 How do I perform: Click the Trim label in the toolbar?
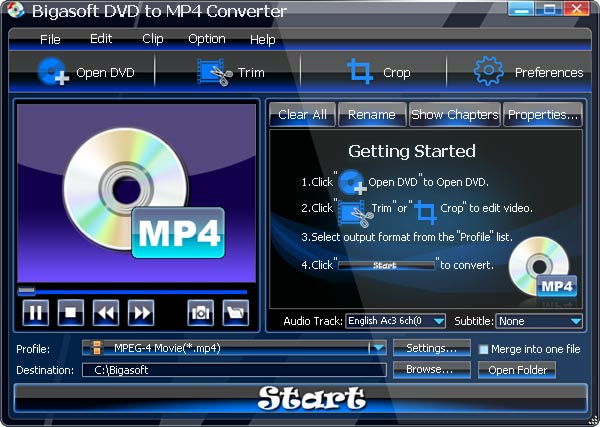pyautogui.click(x=251, y=72)
